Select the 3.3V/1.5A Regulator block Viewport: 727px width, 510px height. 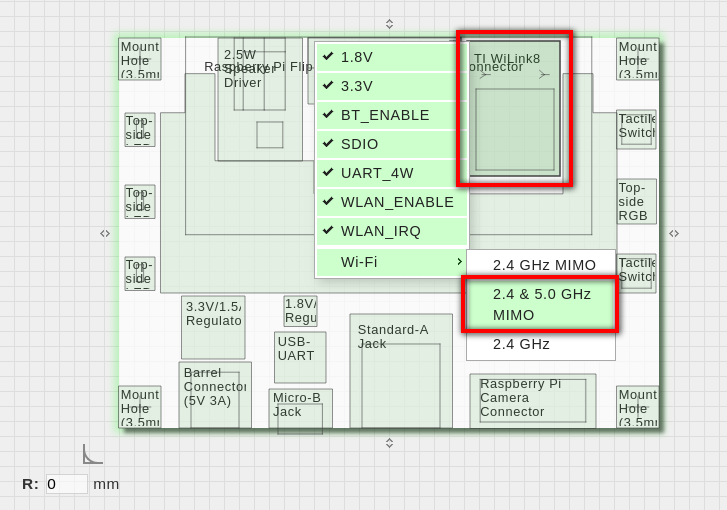click(213, 327)
